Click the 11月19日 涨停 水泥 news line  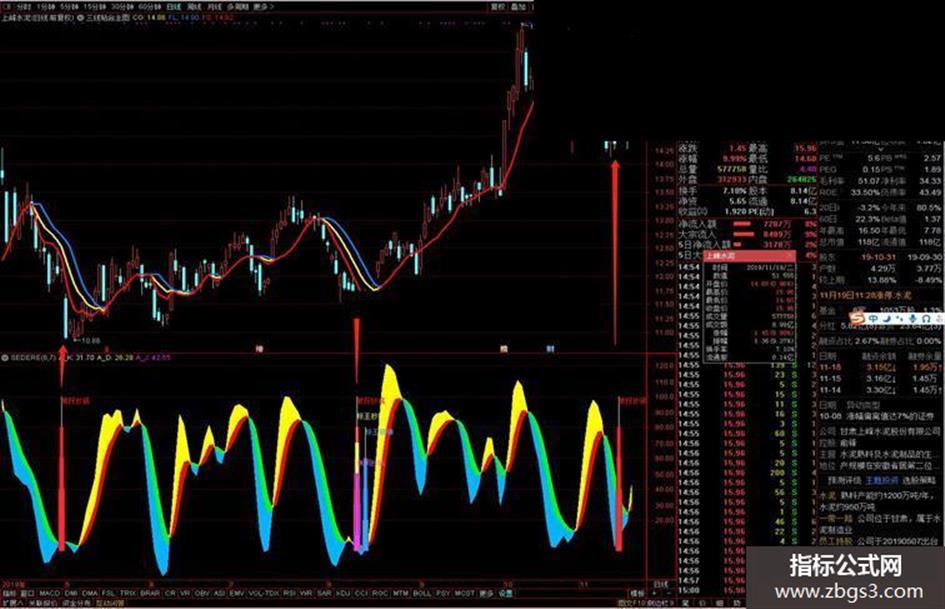pos(865,295)
